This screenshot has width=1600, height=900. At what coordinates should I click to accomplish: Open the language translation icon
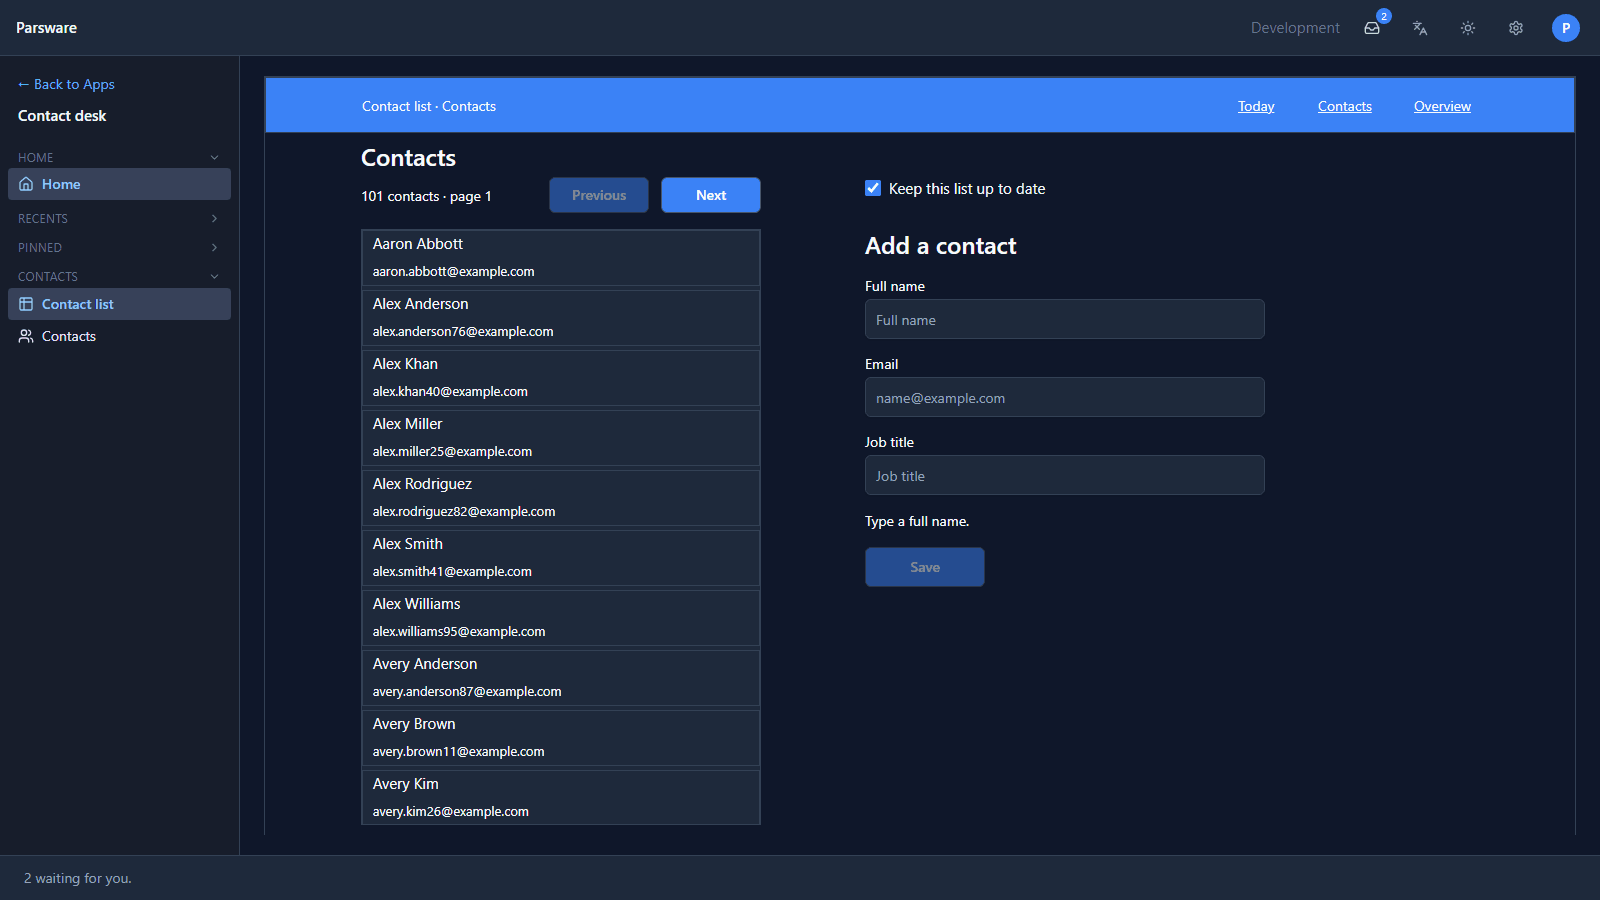1420,28
